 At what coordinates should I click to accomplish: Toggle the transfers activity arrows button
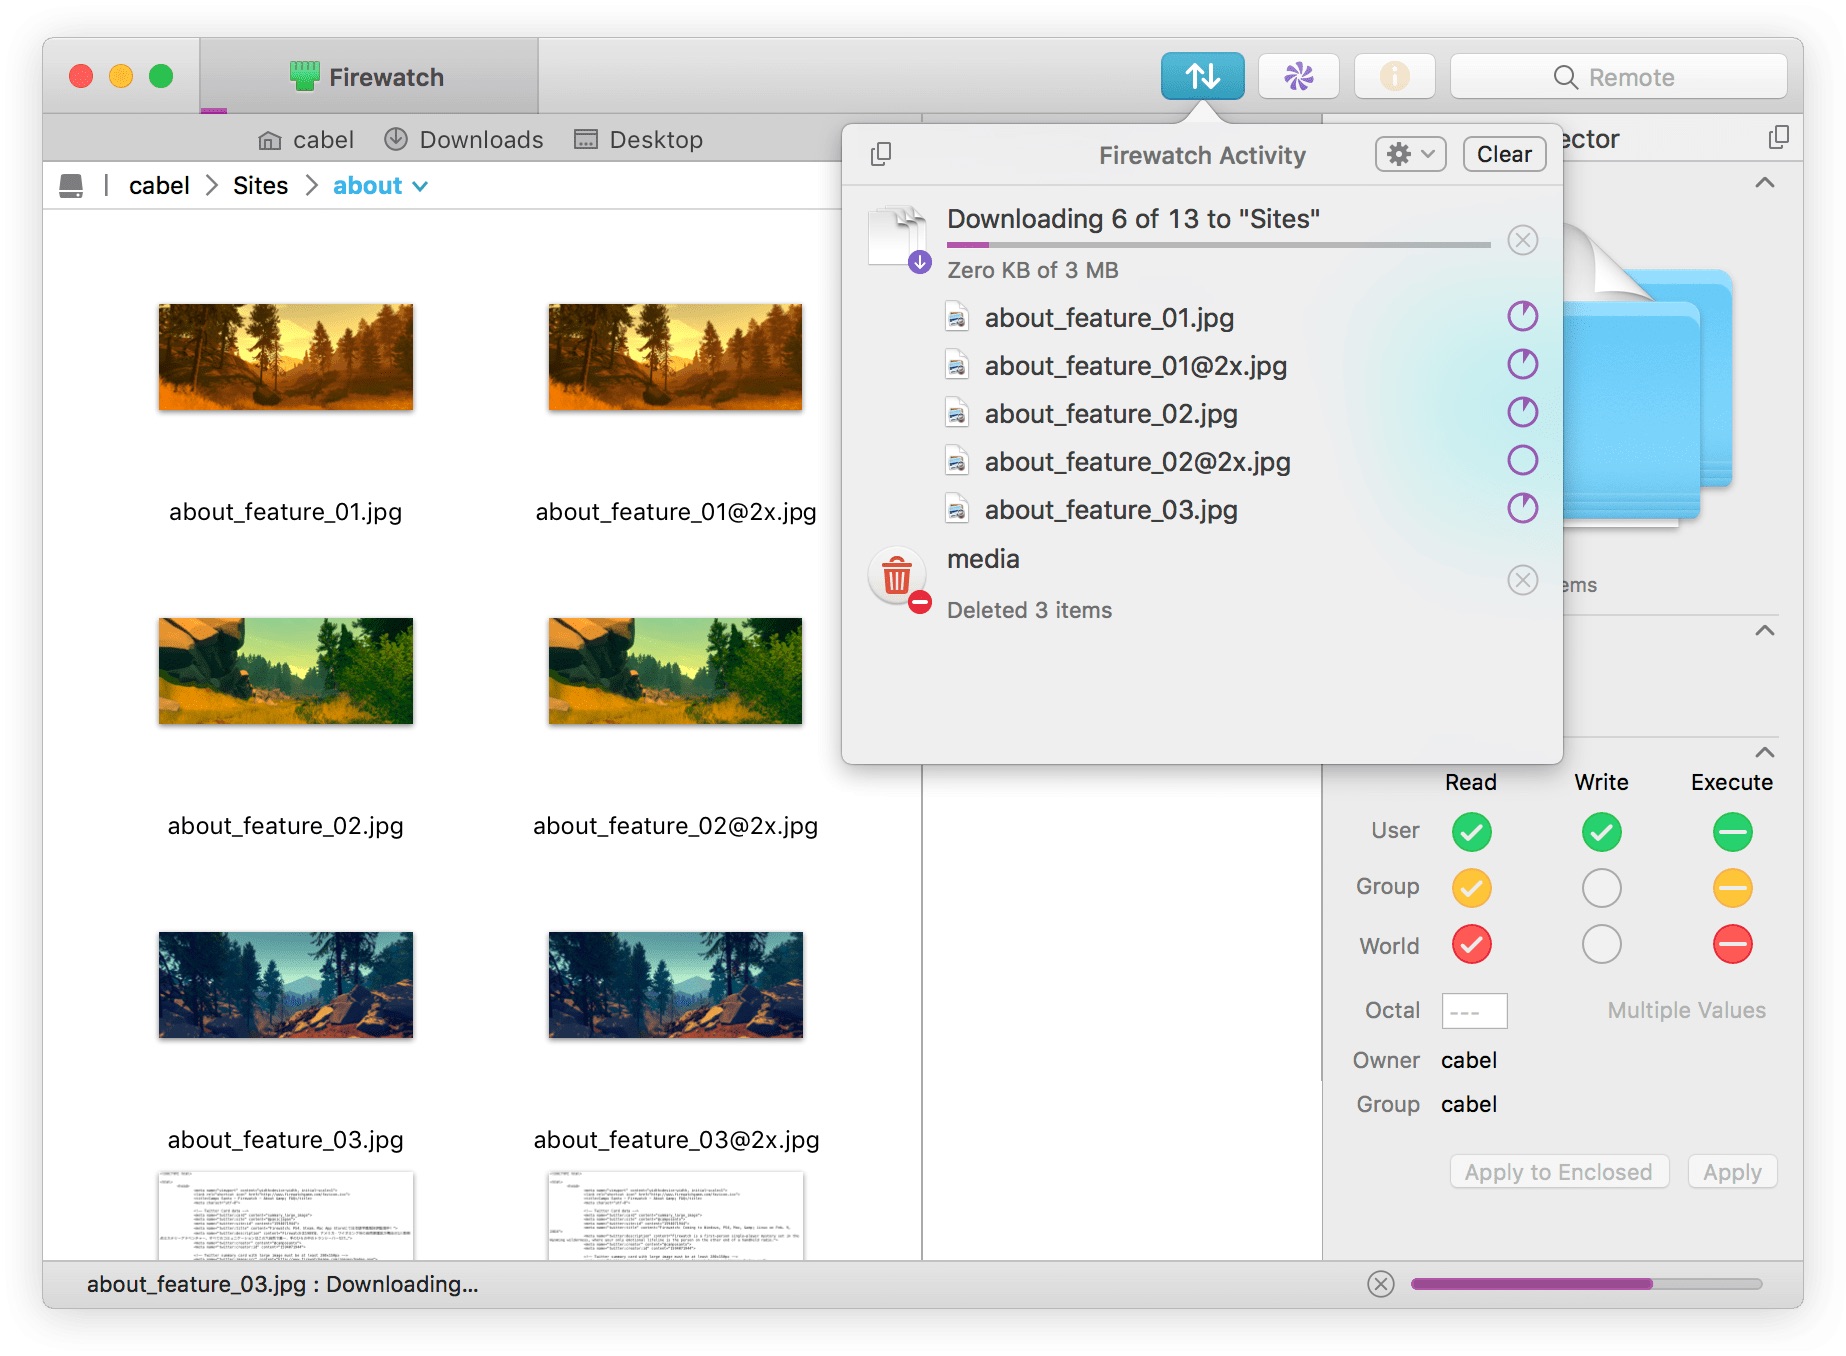coord(1202,76)
